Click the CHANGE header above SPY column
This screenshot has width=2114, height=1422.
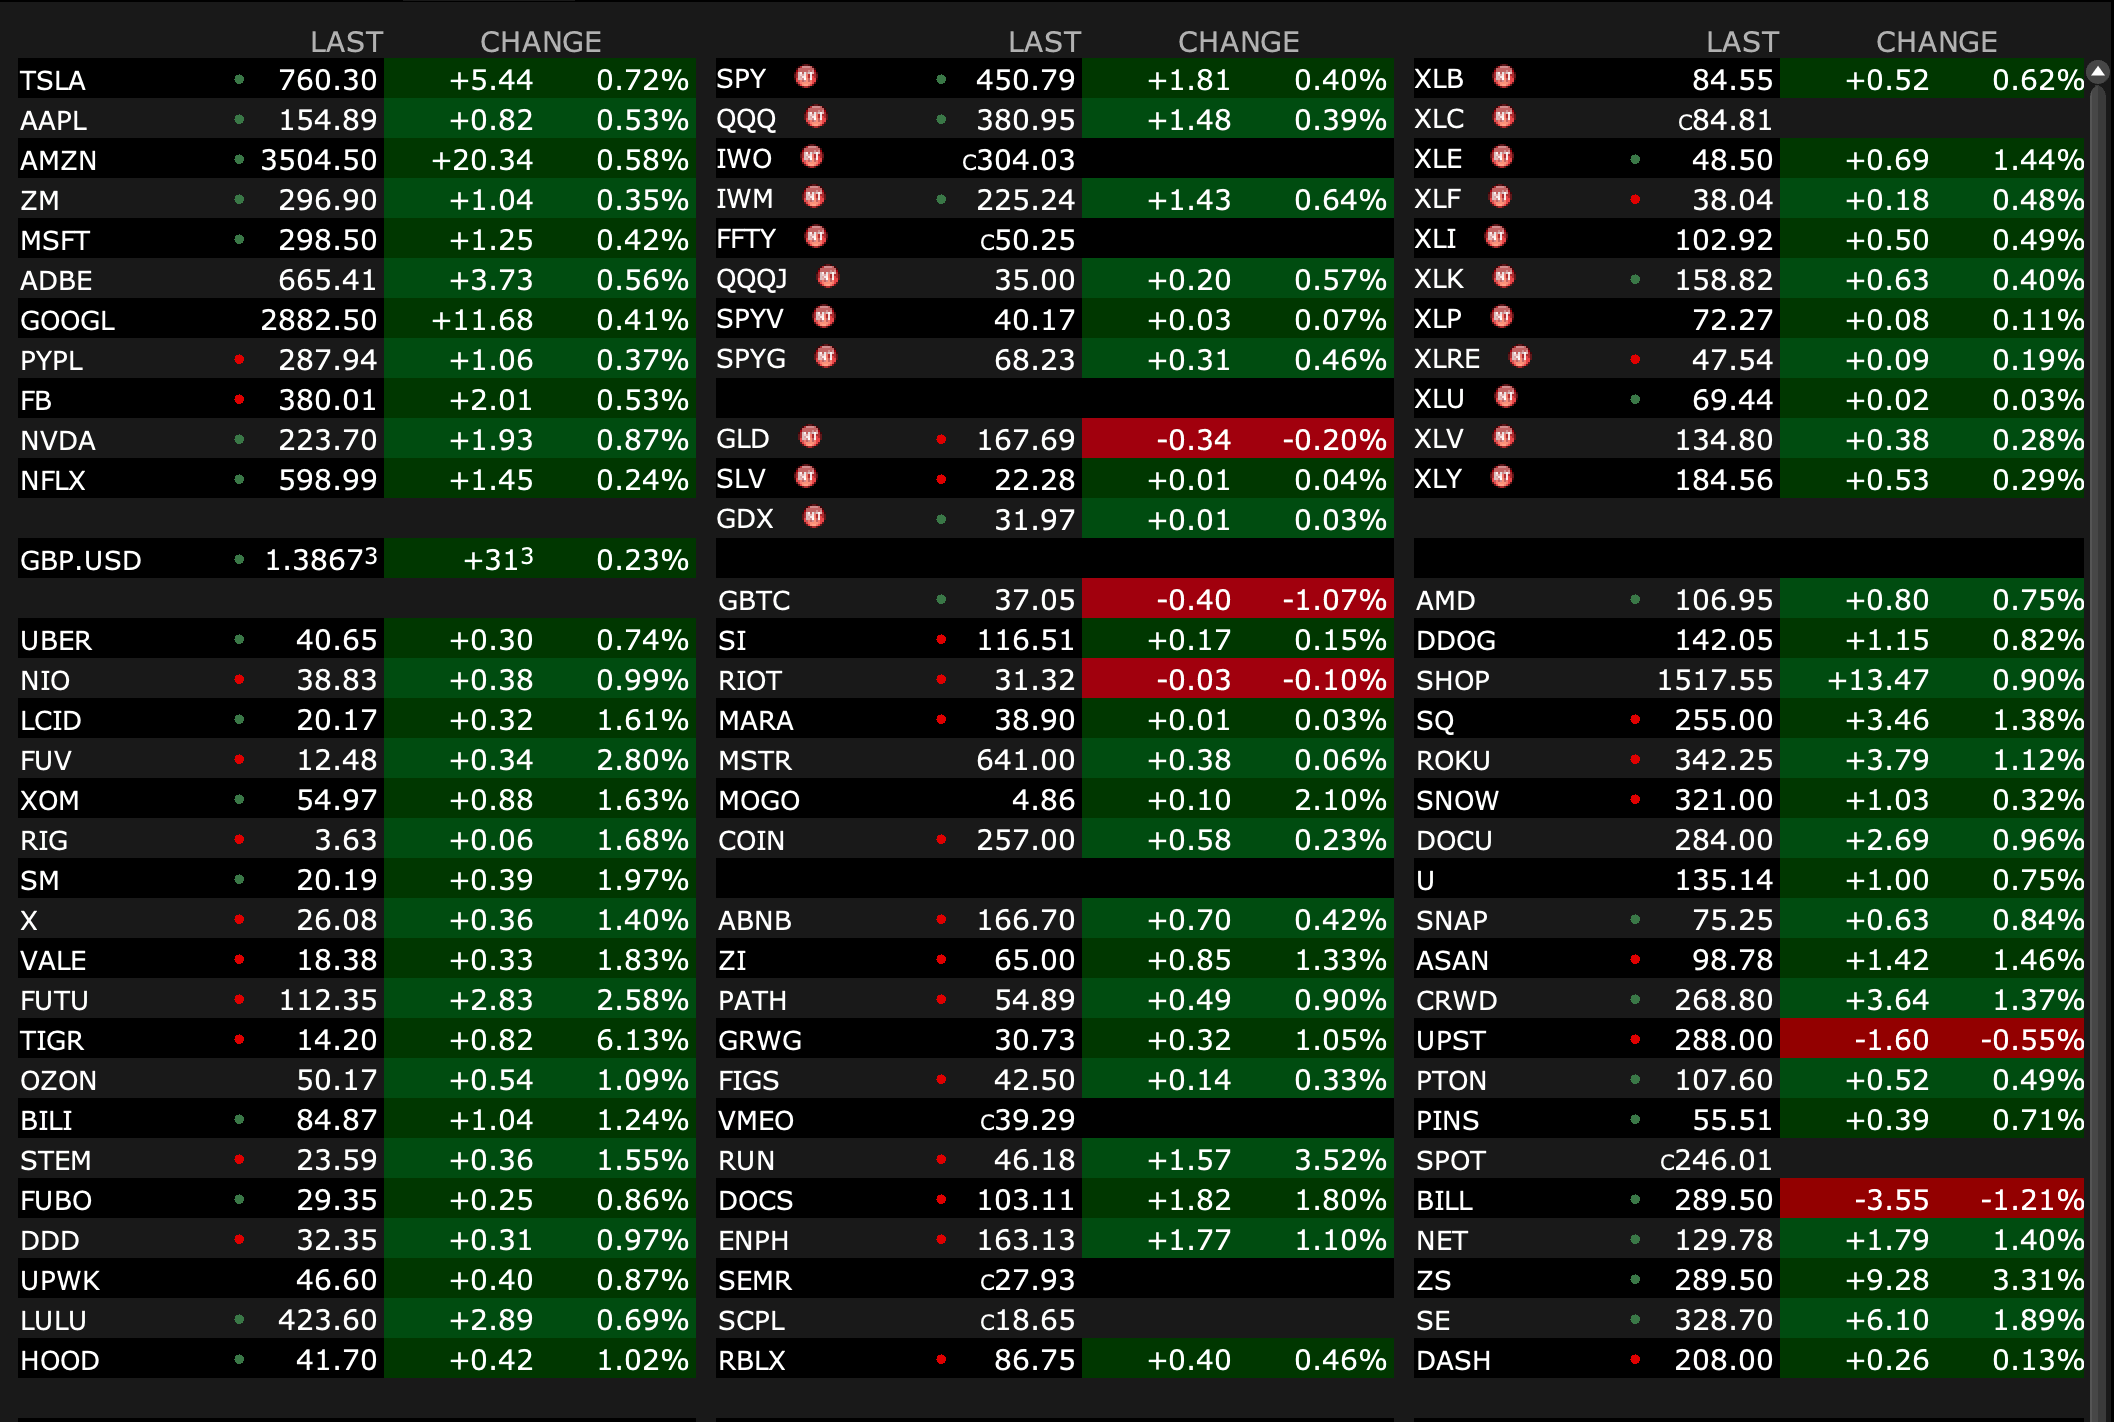(x=1238, y=41)
